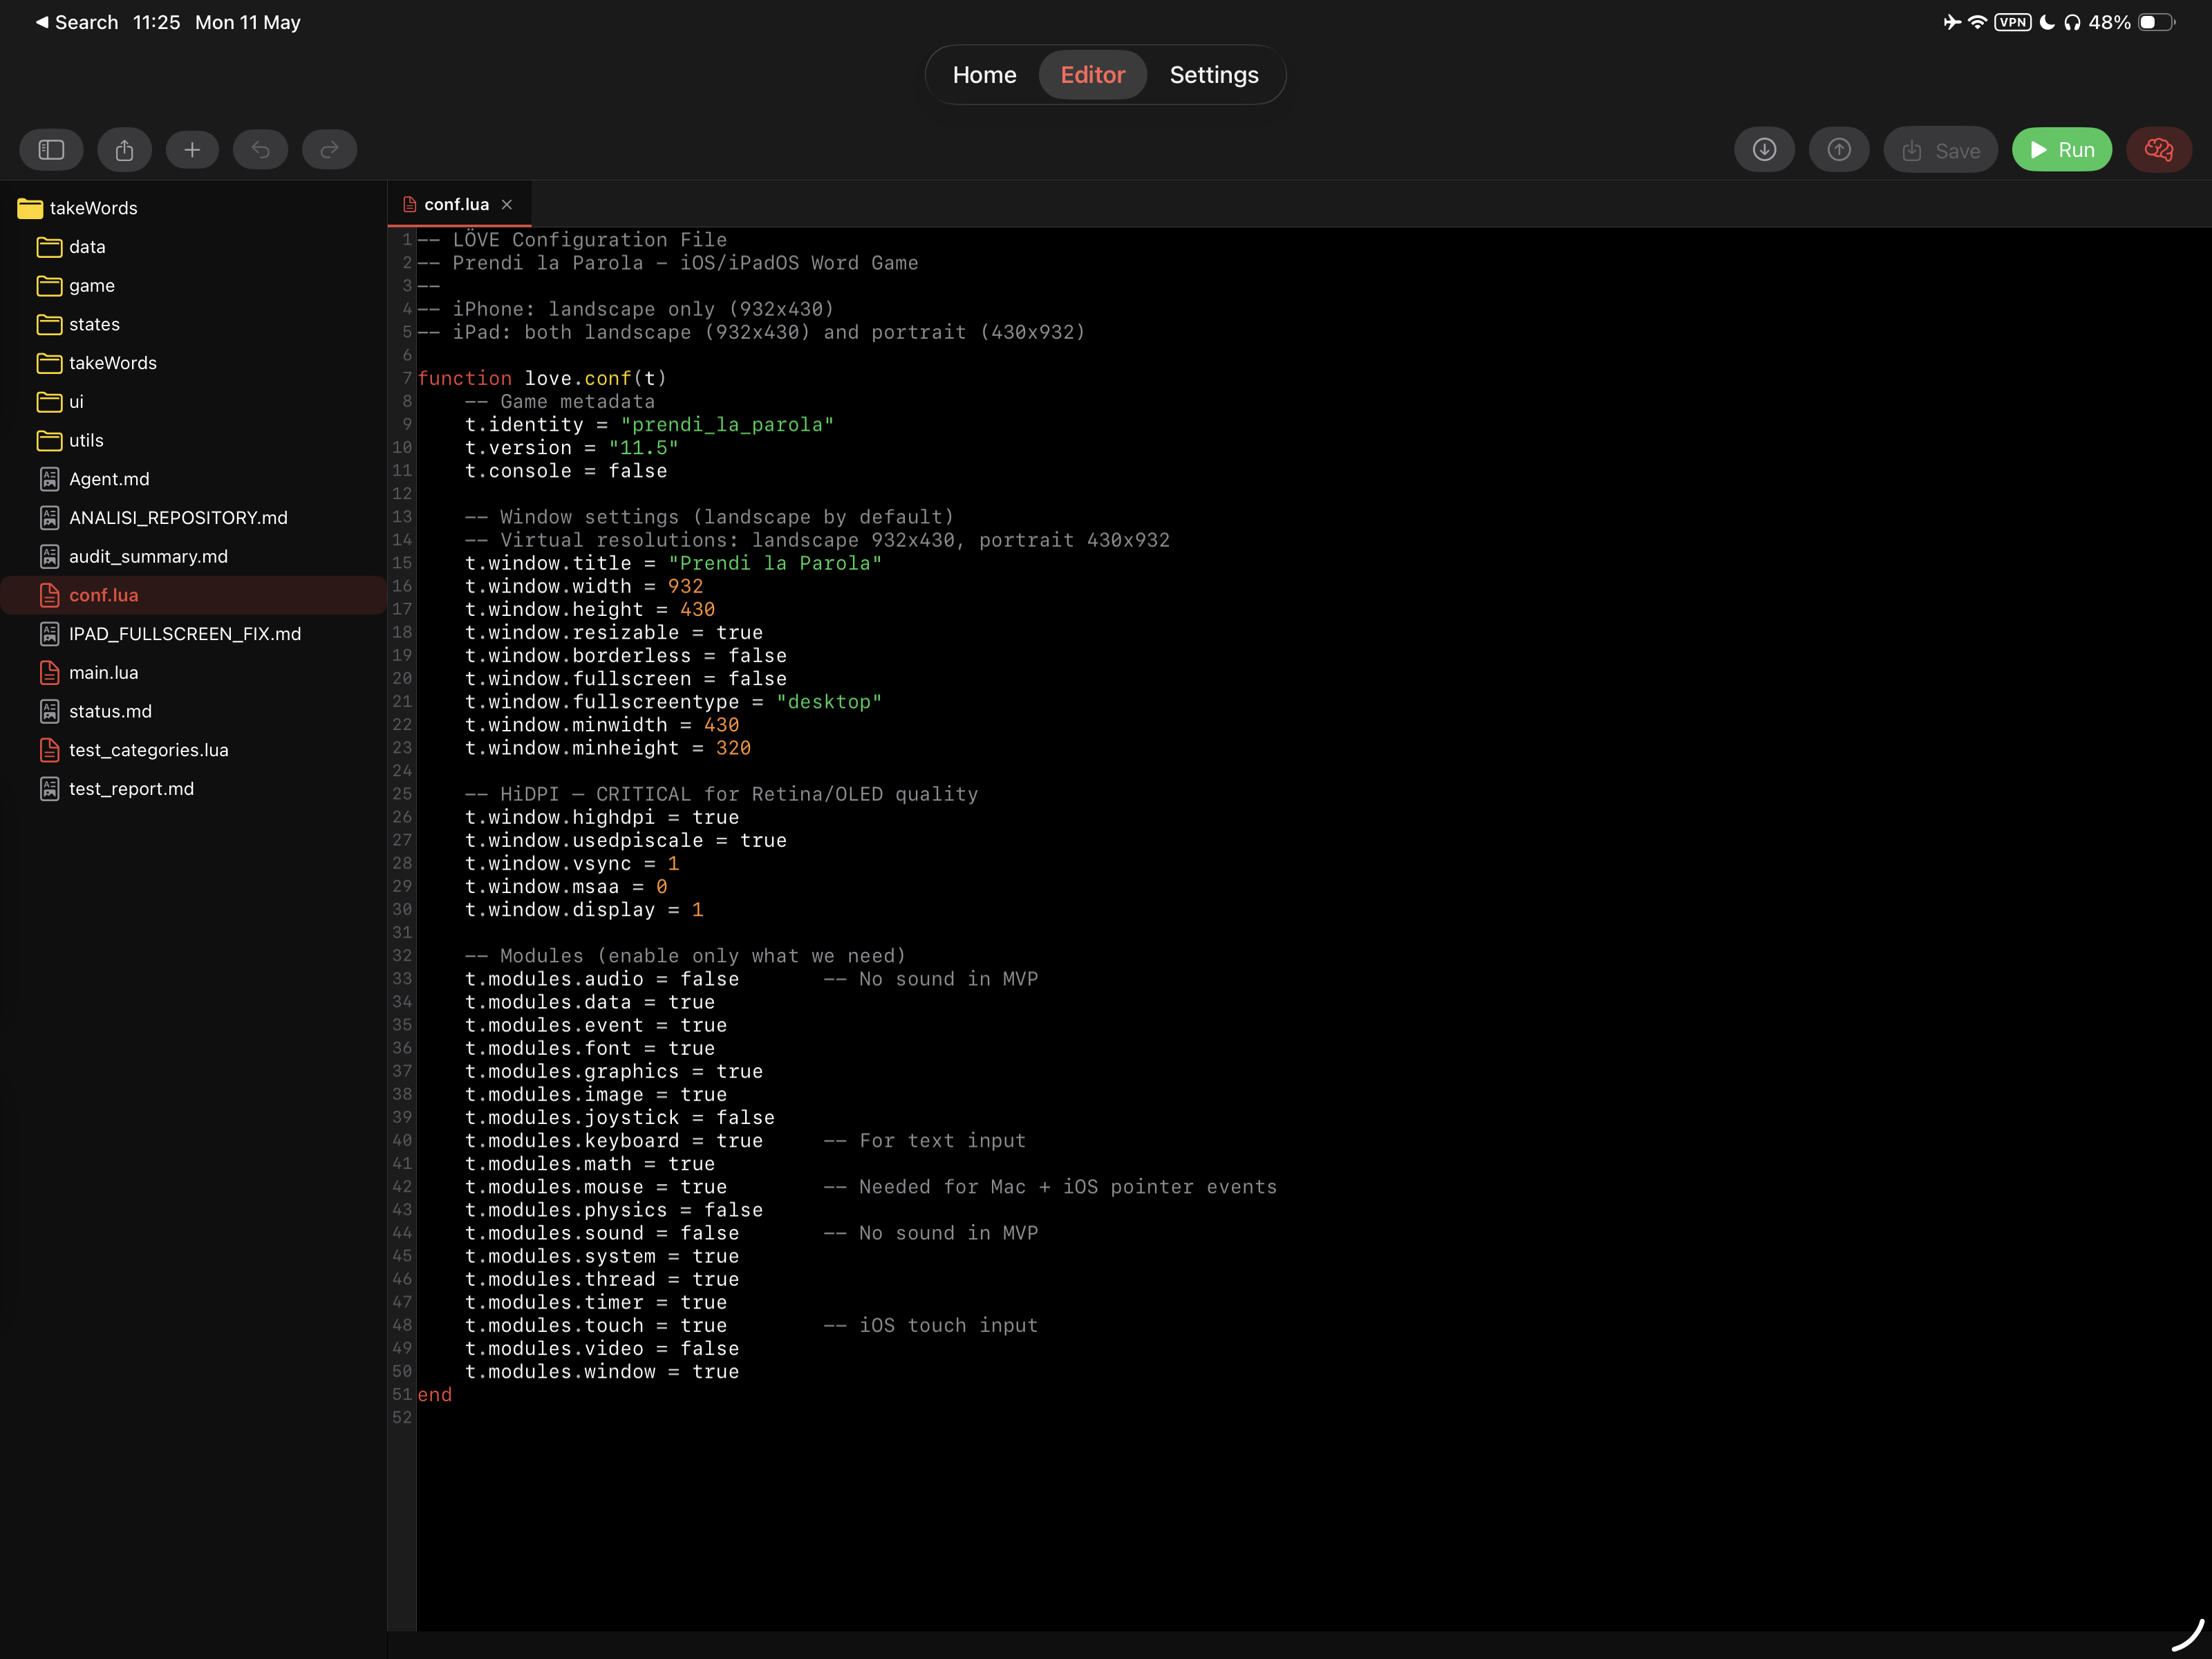Click the t.version "11.5" value

(x=643, y=447)
